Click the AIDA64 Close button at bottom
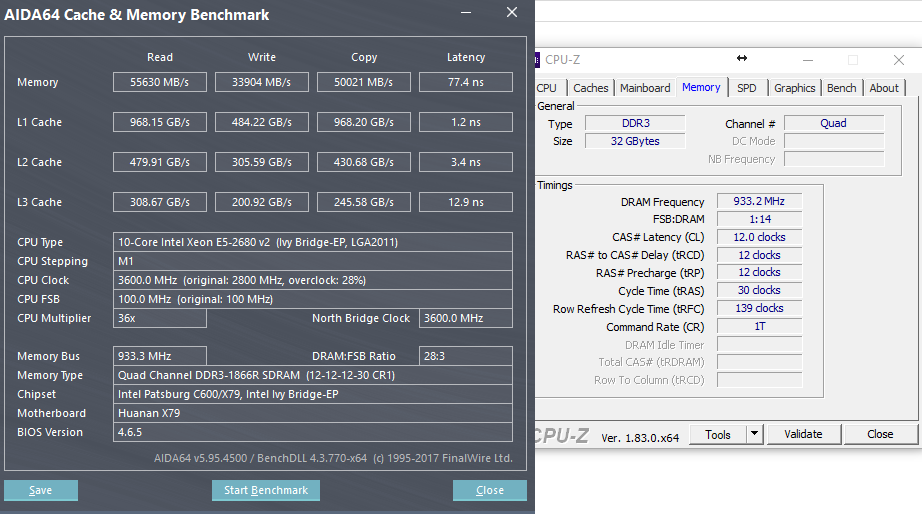This screenshot has width=922, height=514. click(x=490, y=490)
